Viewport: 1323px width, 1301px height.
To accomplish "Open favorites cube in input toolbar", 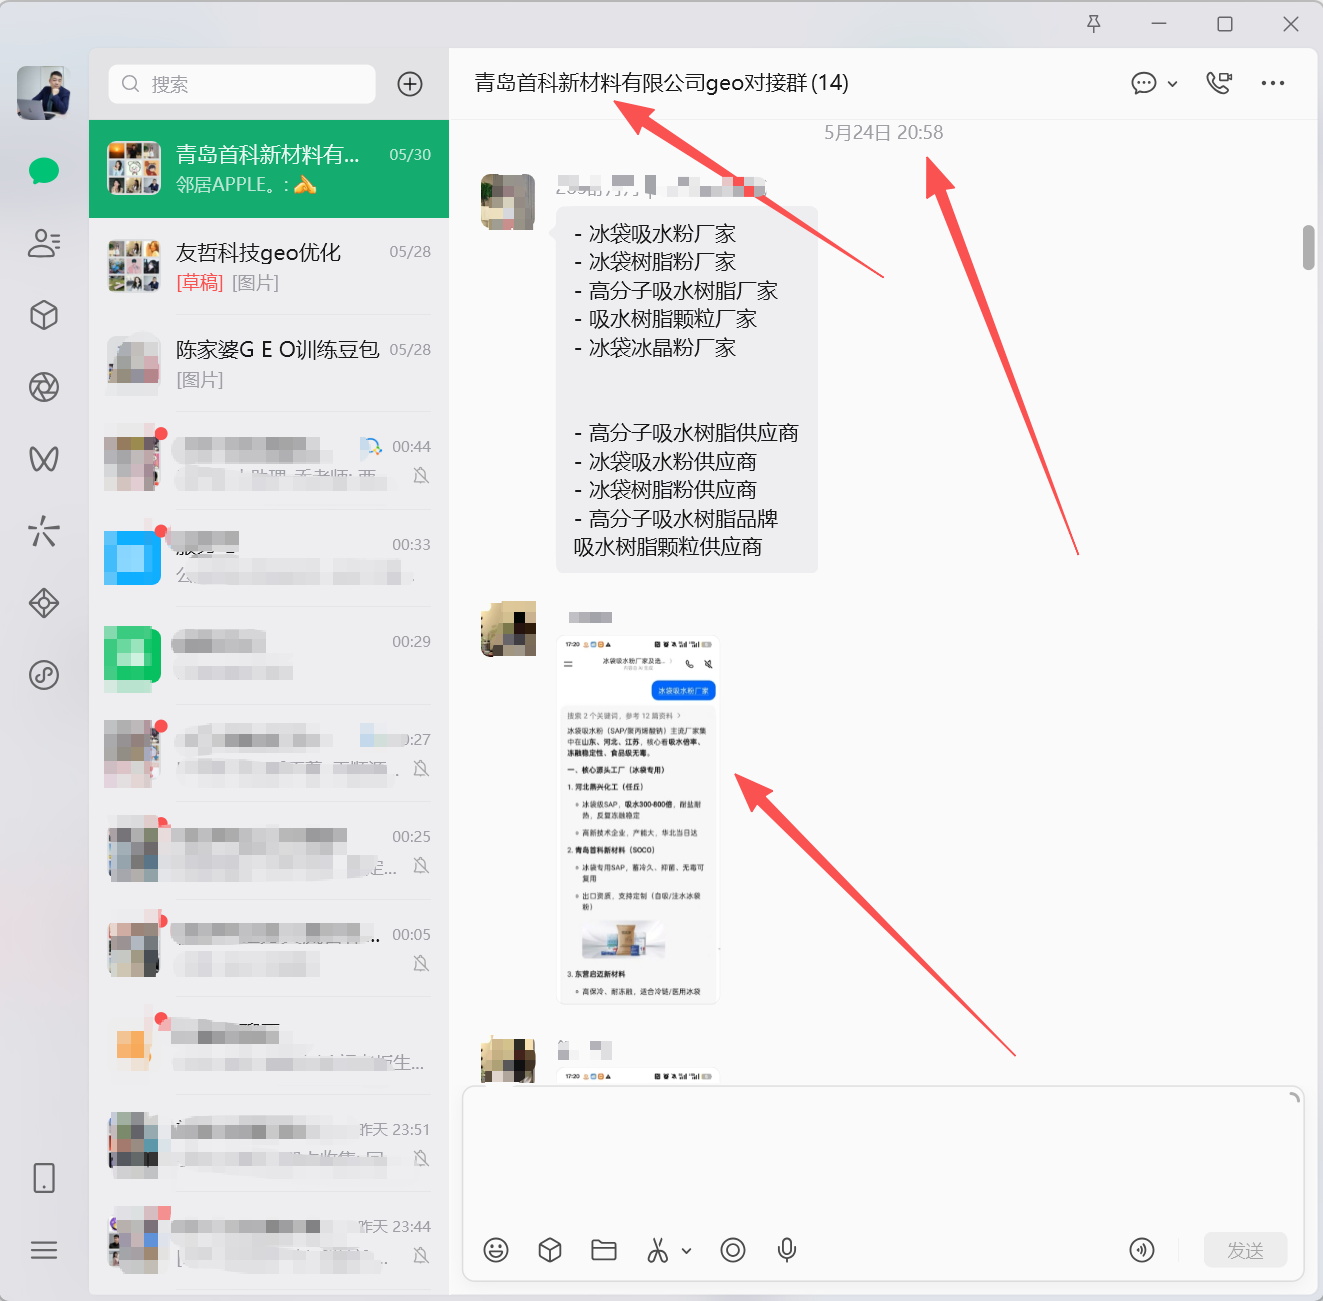I will pyautogui.click(x=550, y=1250).
